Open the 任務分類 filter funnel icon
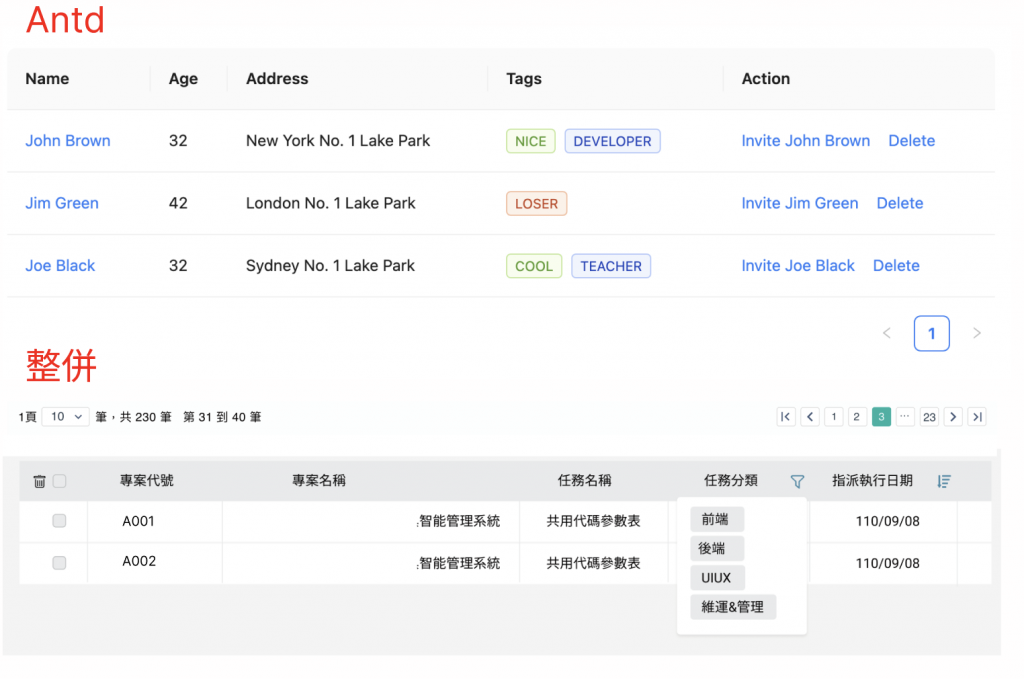1024x679 pixels. pos(797,481)
